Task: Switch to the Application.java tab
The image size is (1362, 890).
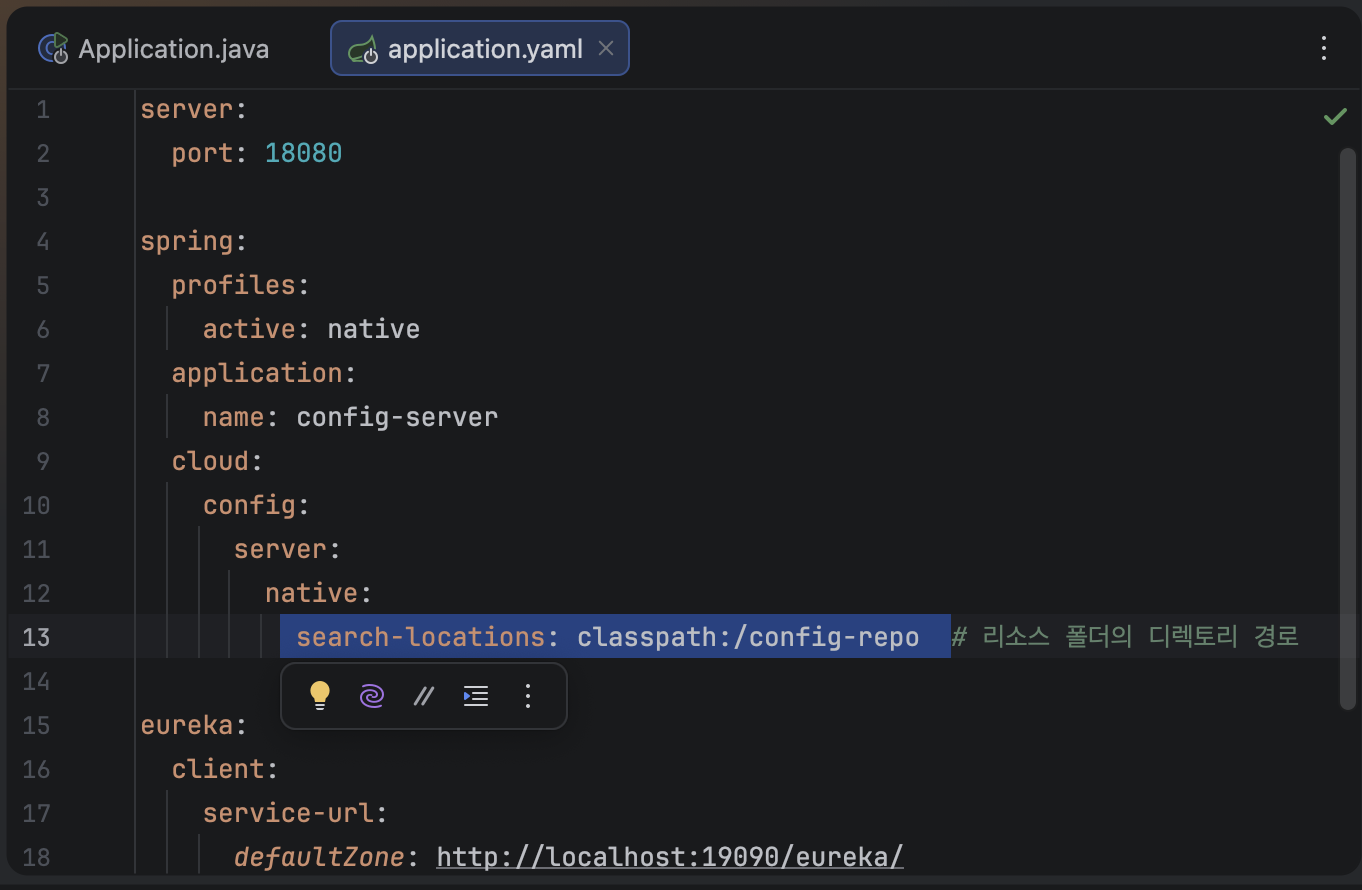Action: (x=154, y=49)
